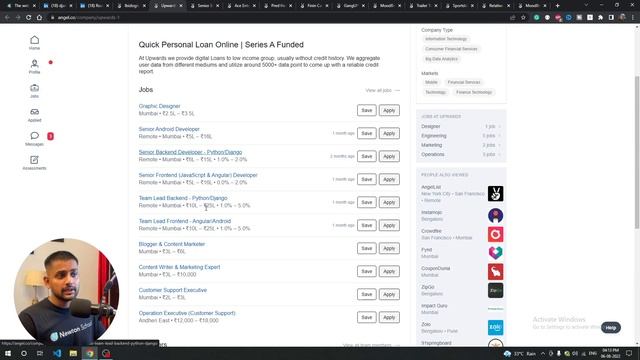
Task: Reload the page with browser refresh icon
Action: [x=29, y=18]
